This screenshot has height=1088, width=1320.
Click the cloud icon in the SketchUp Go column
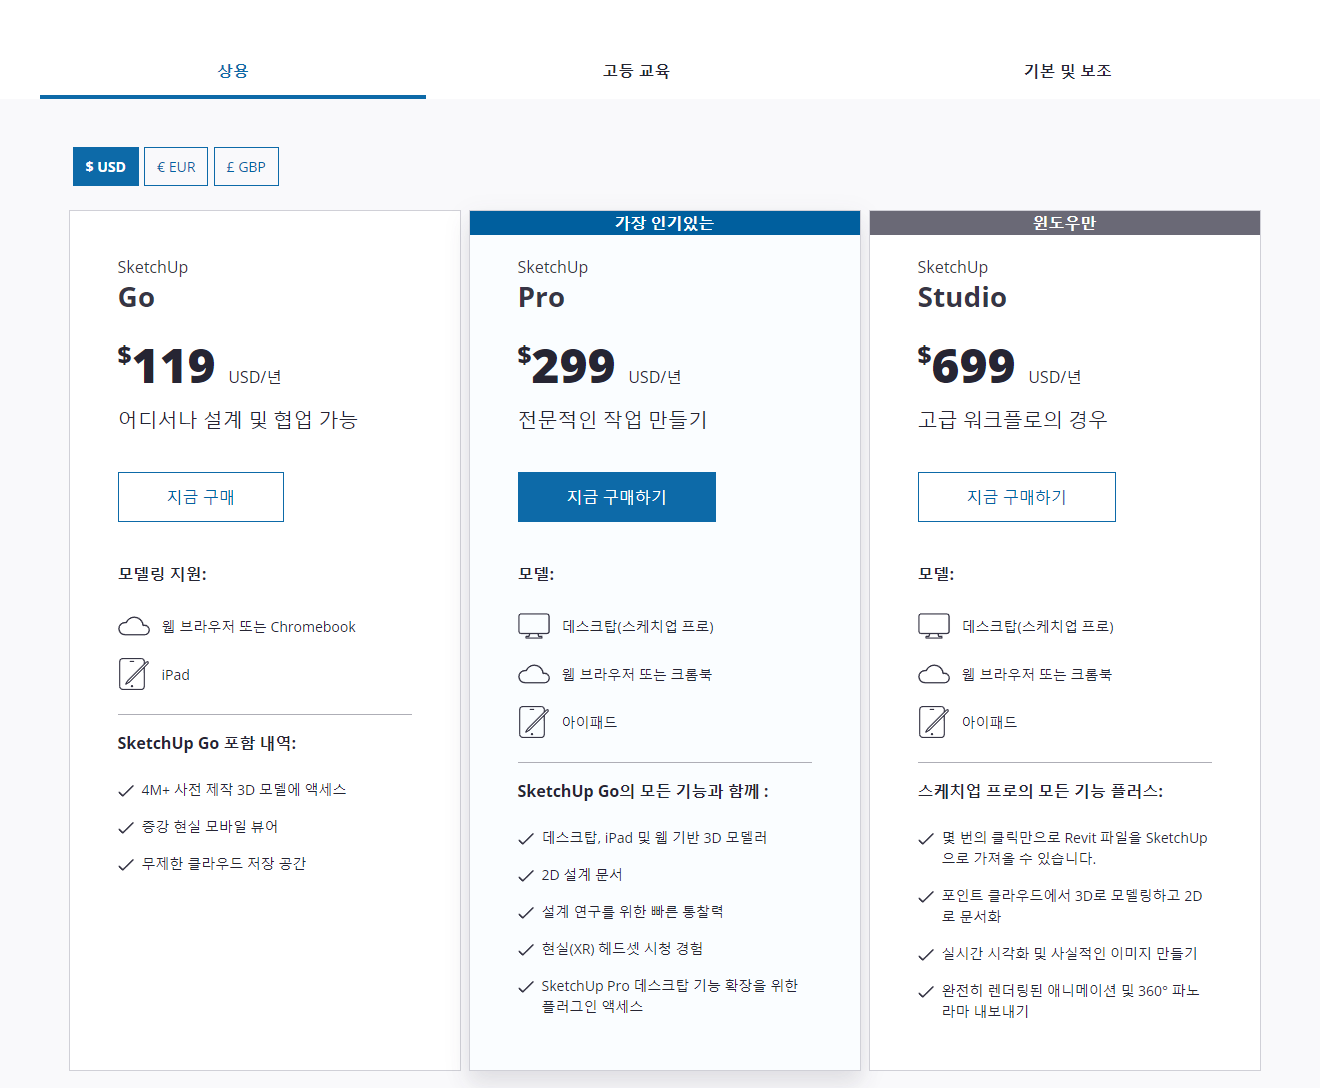(x=134, y=626)
